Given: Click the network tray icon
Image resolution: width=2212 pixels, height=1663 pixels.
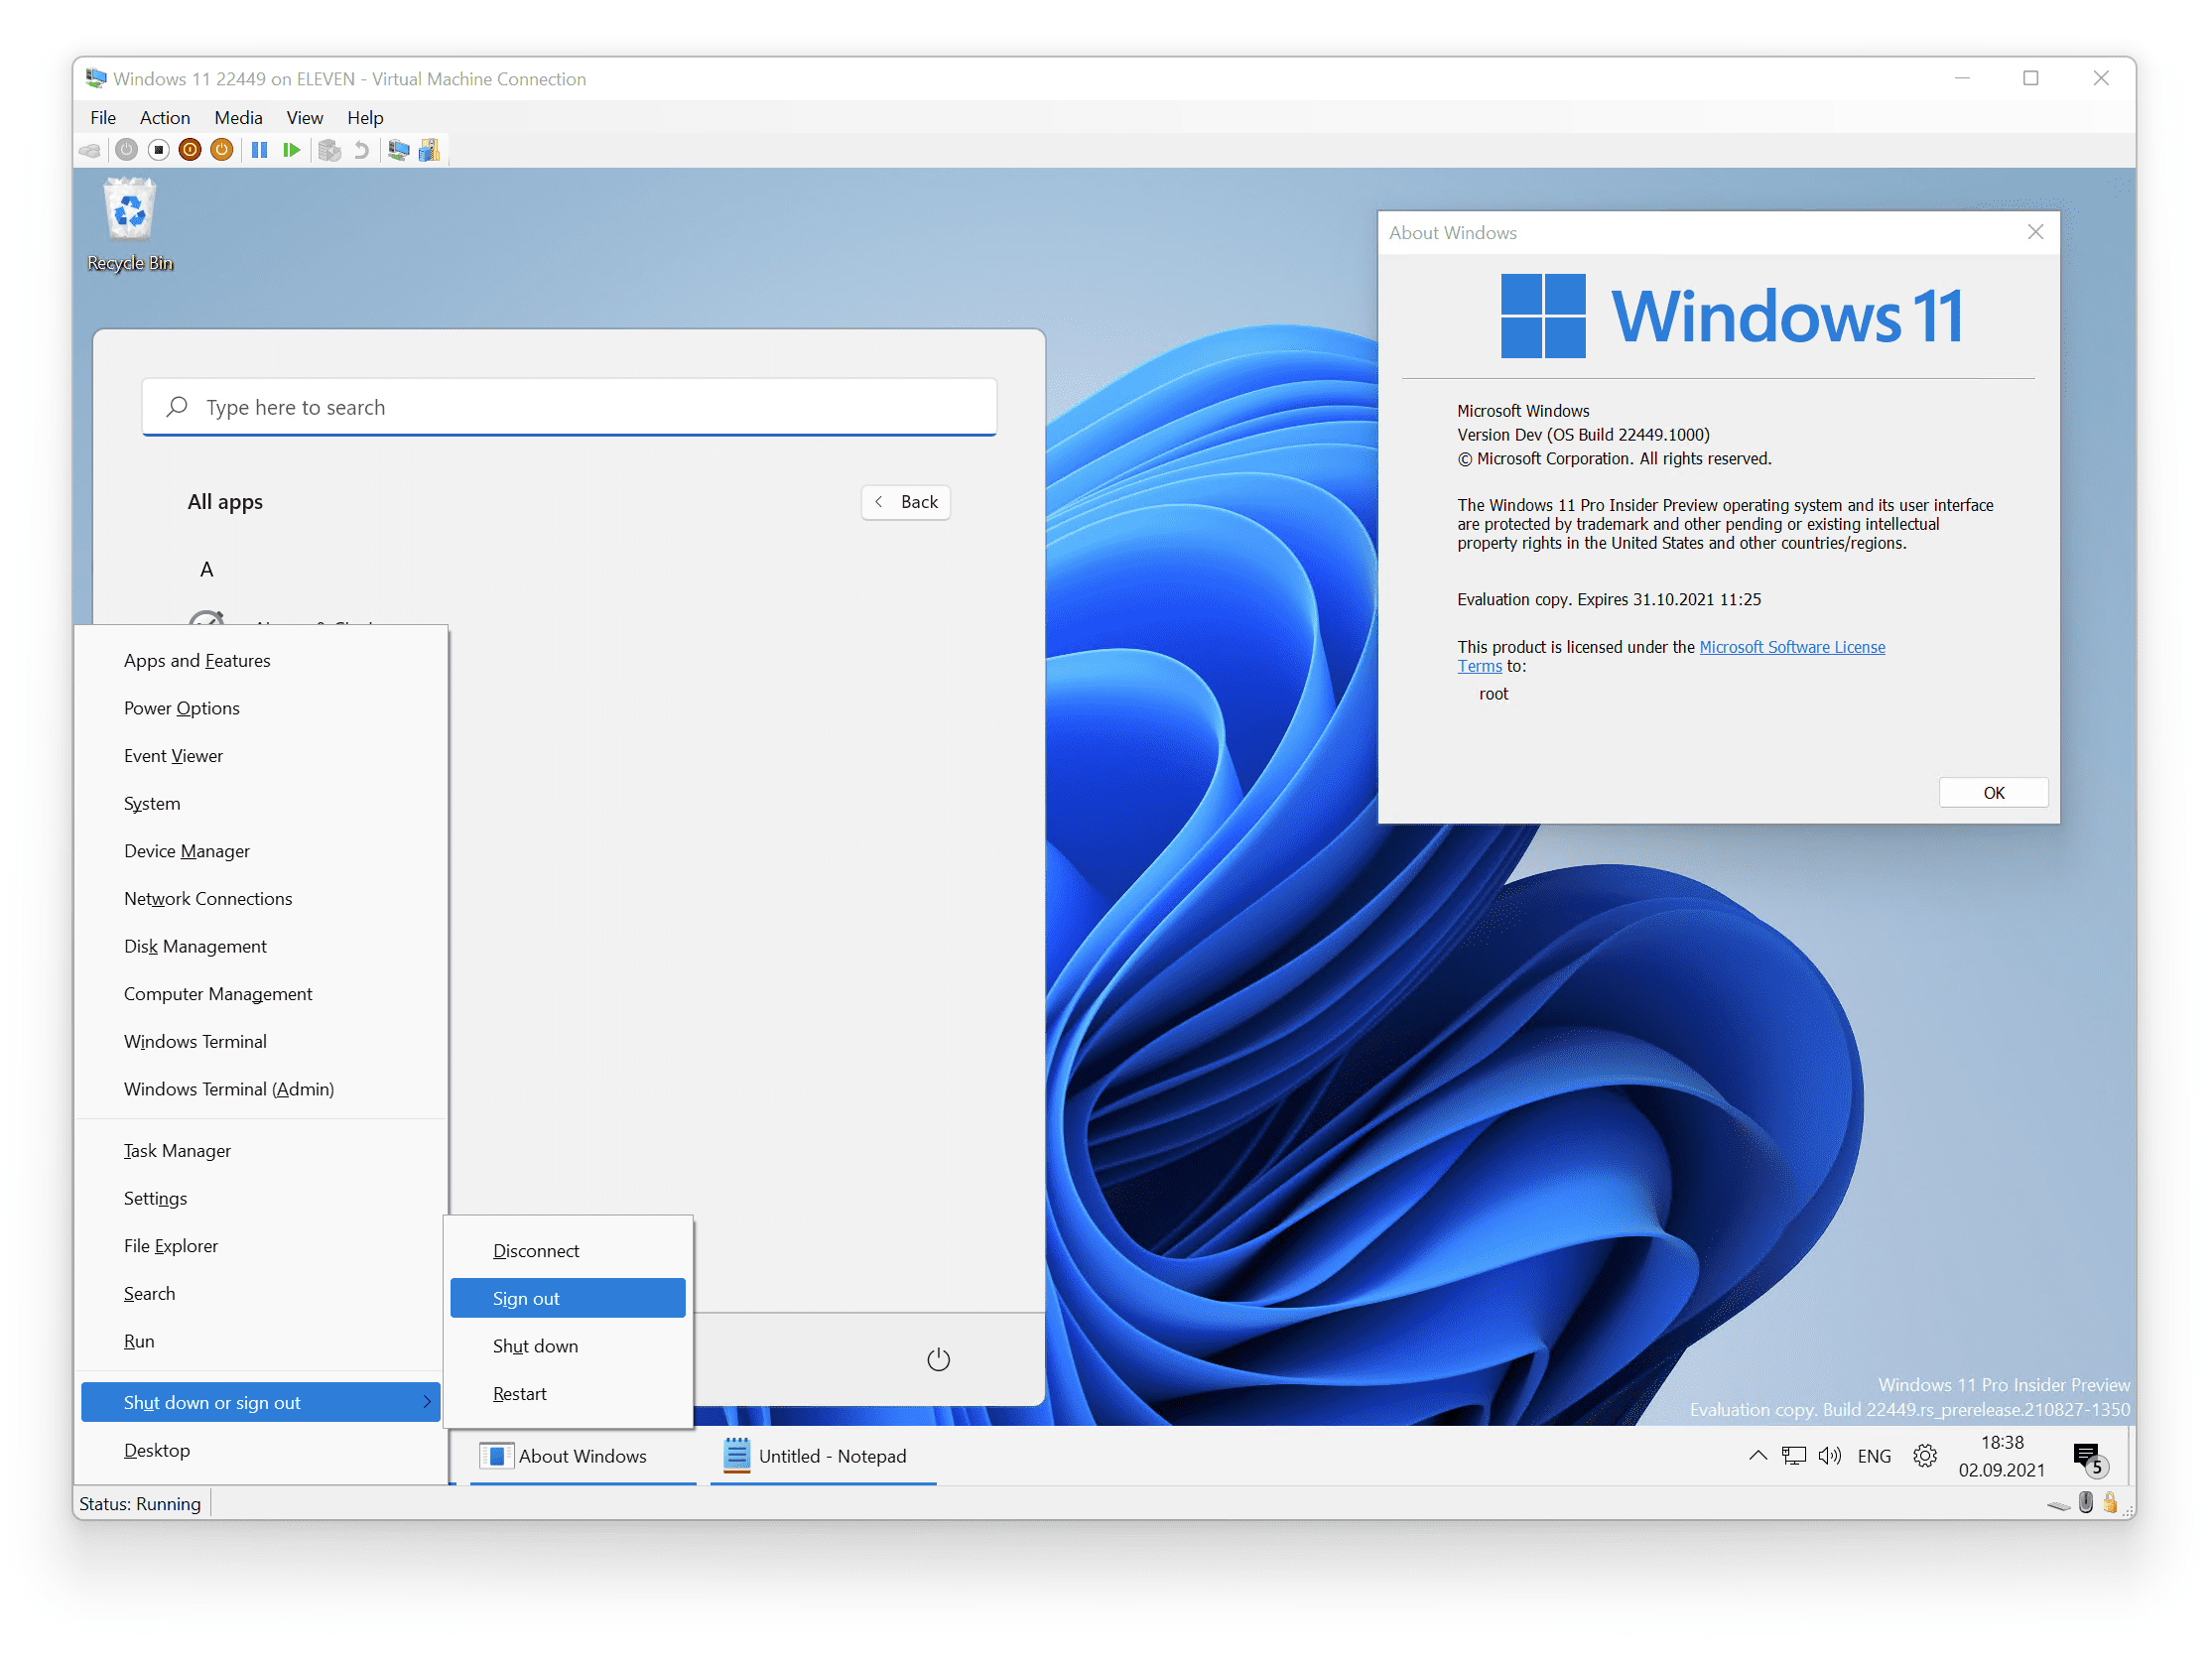Looking at the screenshot, I should (x=1794, y=1457).
